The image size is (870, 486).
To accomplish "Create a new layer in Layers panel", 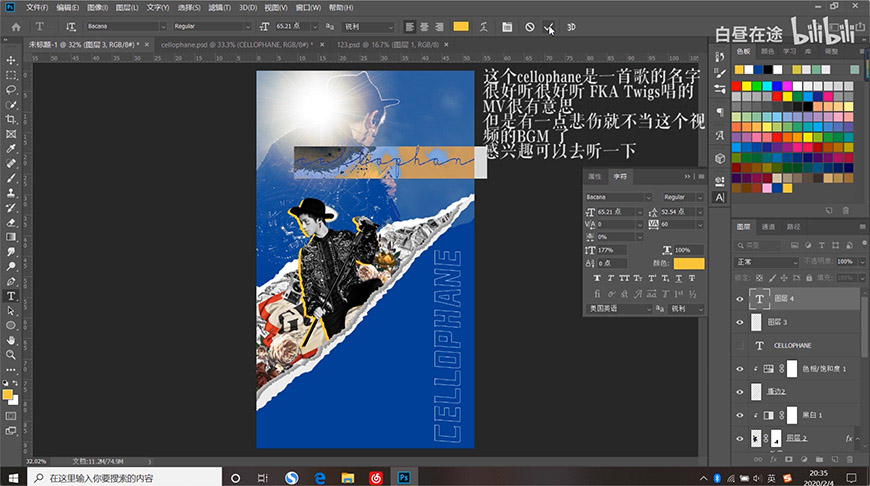I will tap(834, 459).
